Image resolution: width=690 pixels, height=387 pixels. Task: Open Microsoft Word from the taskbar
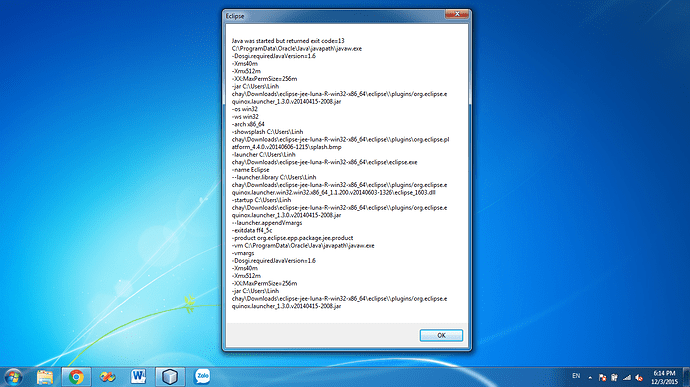pos(138,377)
